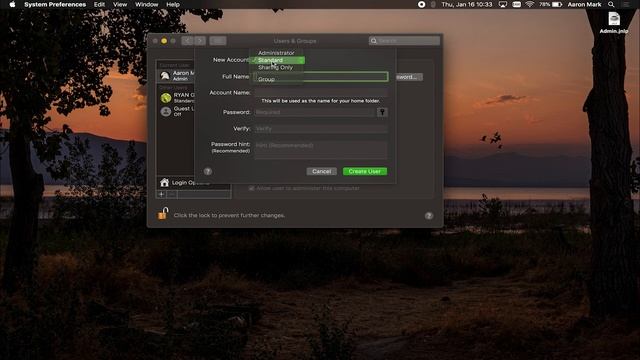The image size is (640, 360).
Task: Open Login Options house icon
Action: (x=164, y=182)
